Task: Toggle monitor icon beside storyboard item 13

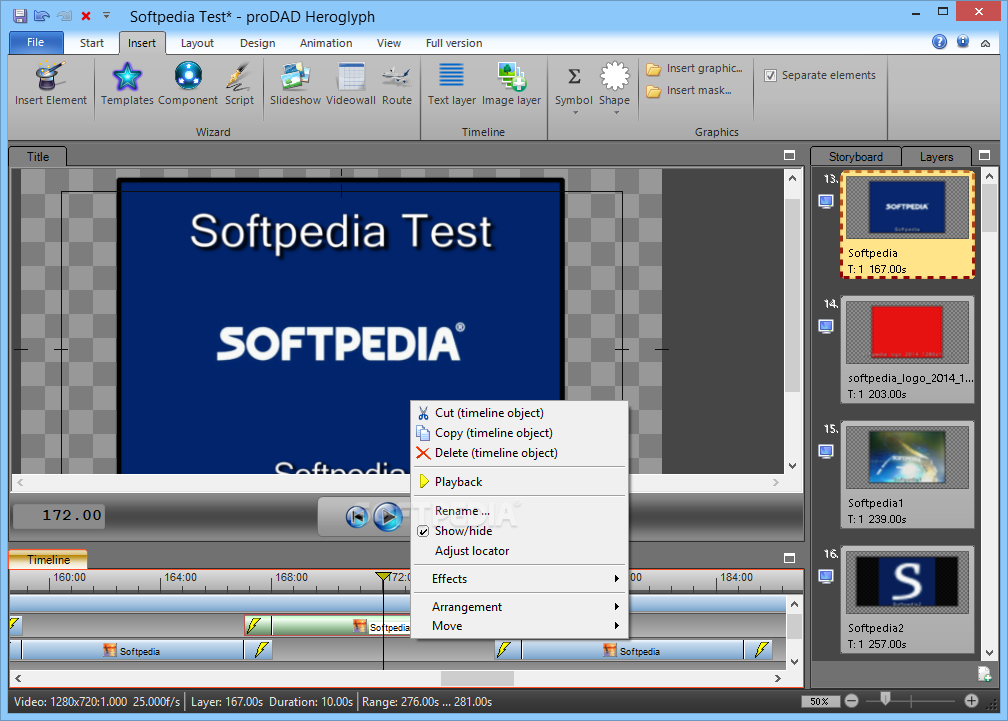Action: (826, 202)
